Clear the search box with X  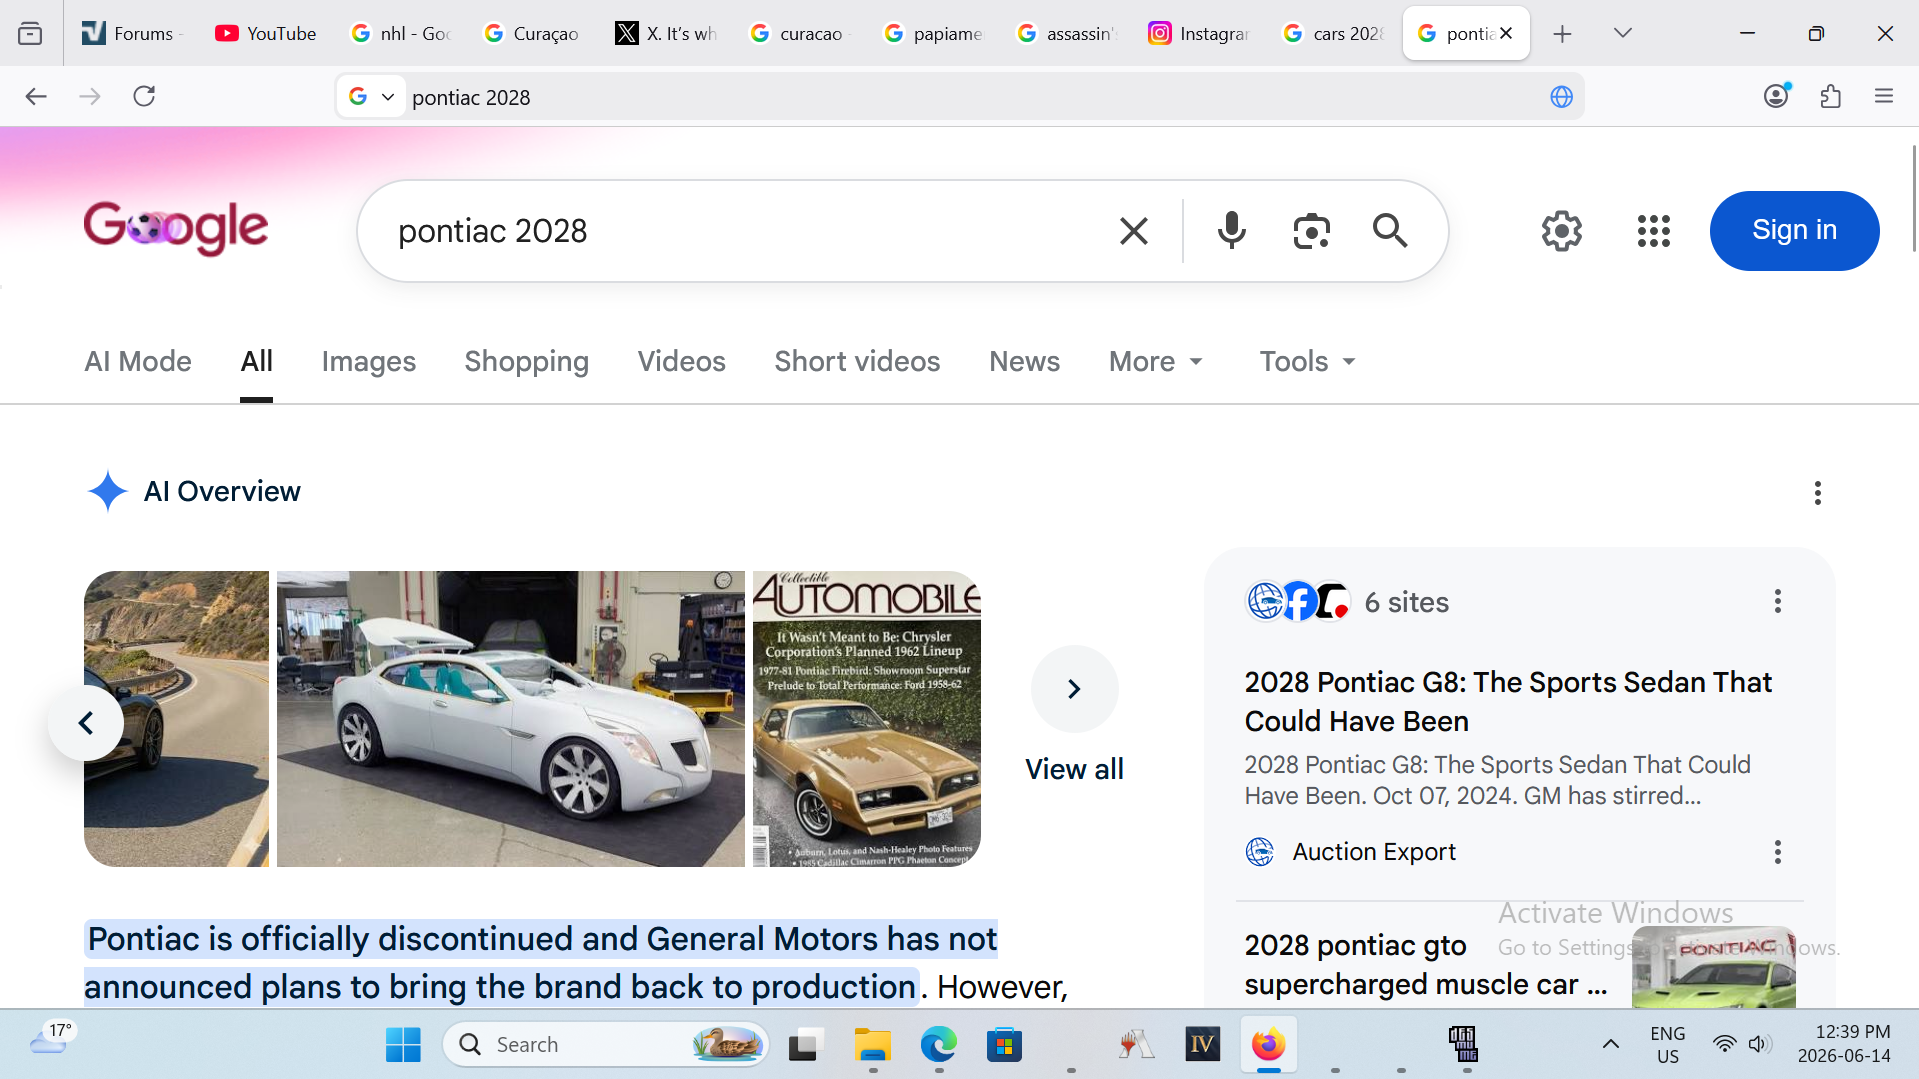point(1133,231)
